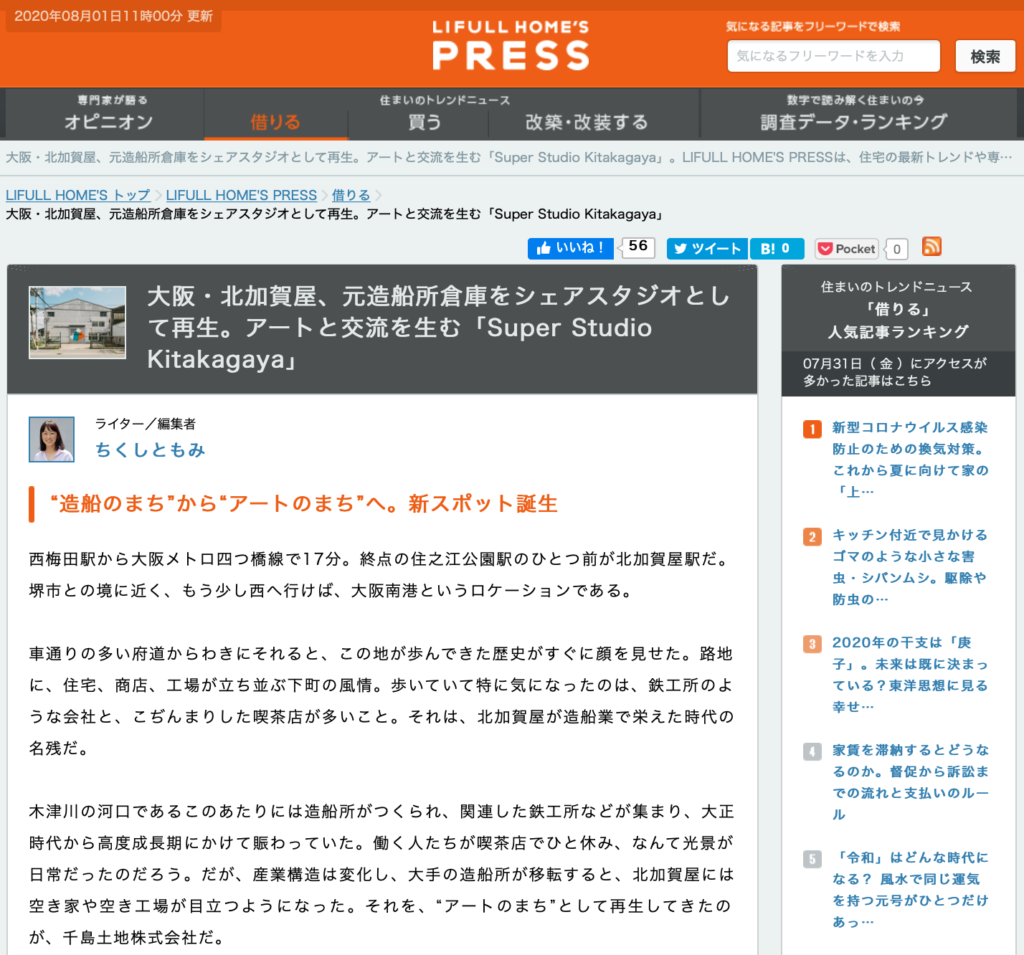Open the 改築・改装する tab
The width and height of the screenshot is (1024, 955).
click(x=587, y=114)
